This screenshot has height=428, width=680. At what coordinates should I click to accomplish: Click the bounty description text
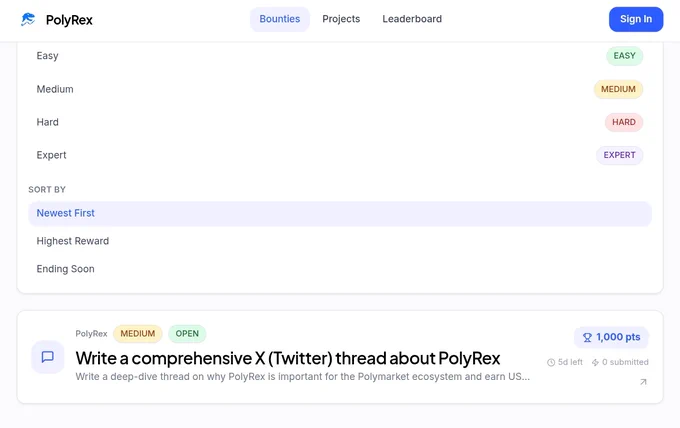[302, 377]
